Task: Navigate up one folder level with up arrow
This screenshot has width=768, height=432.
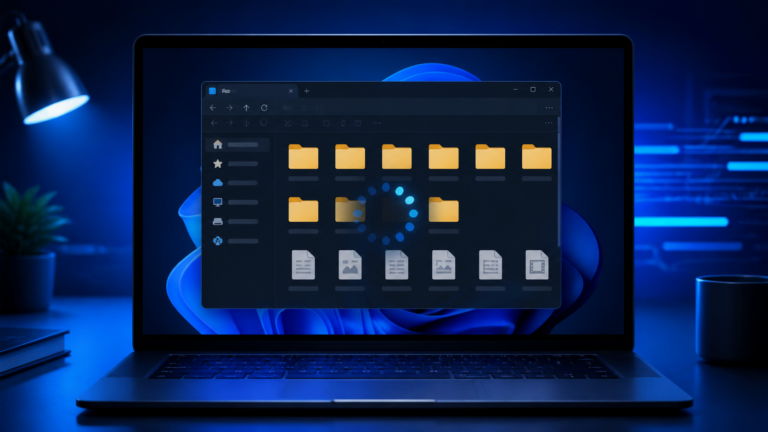Action: (246, 108)
